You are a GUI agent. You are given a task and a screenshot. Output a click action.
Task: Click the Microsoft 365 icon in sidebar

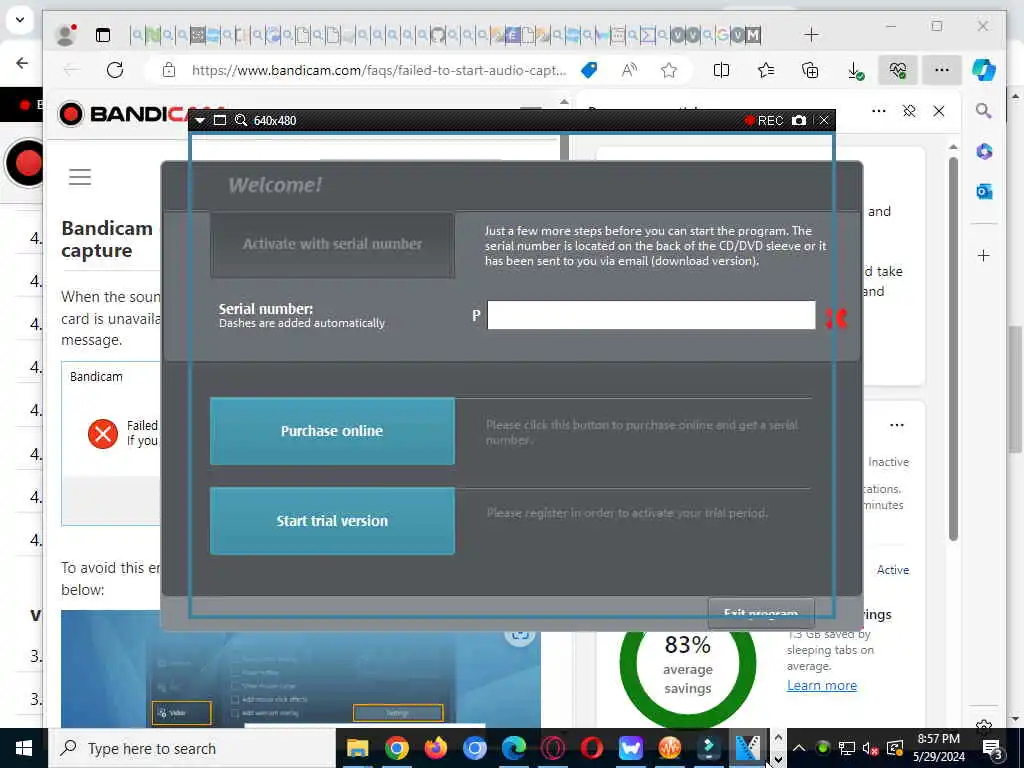[984, 152]
